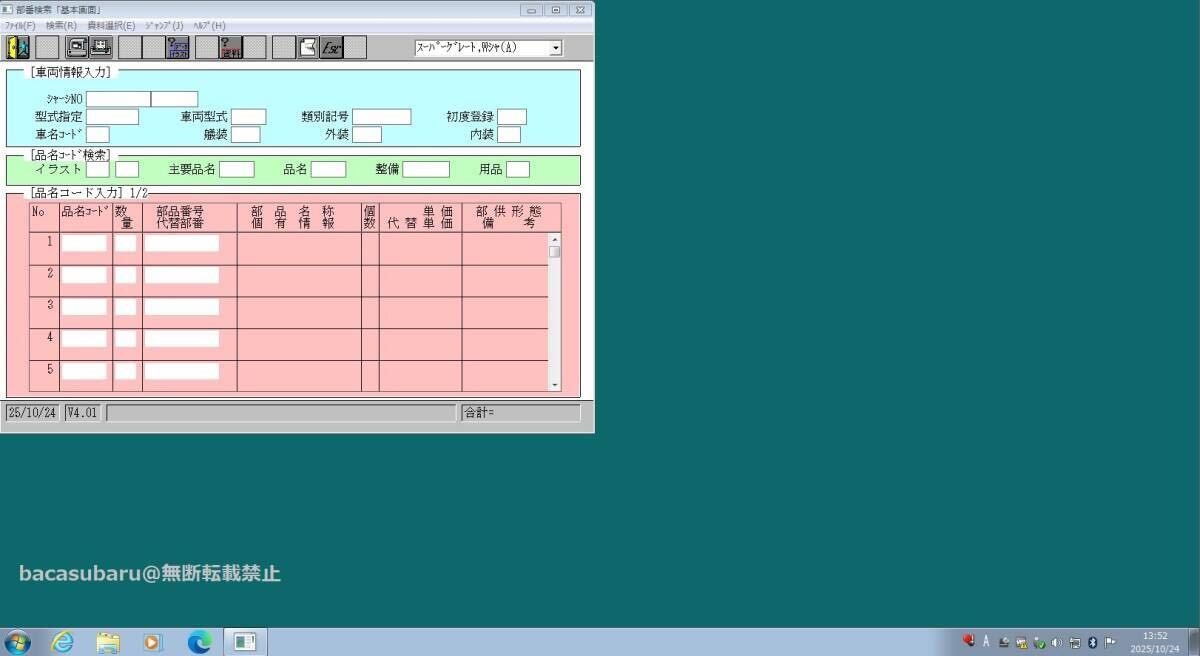Open the ファイル(F) menu
The width and height of the screenshot is (1200, 656).
point(18,24)
